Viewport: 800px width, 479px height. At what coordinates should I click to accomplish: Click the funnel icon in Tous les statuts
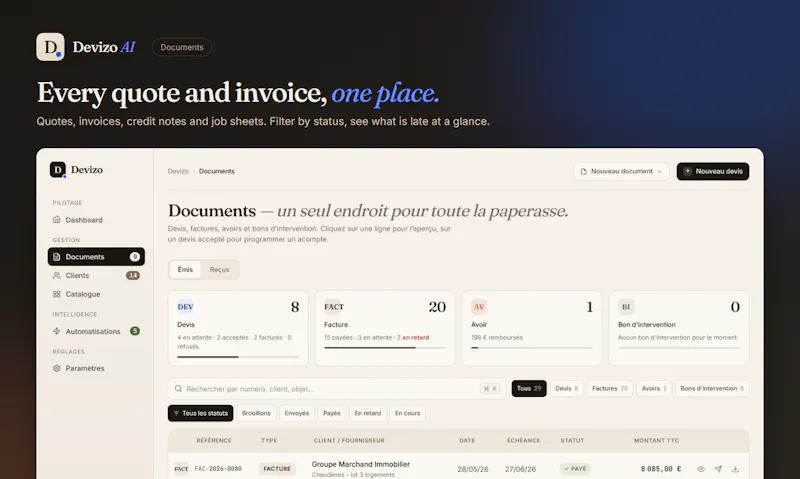click(176, 413)
